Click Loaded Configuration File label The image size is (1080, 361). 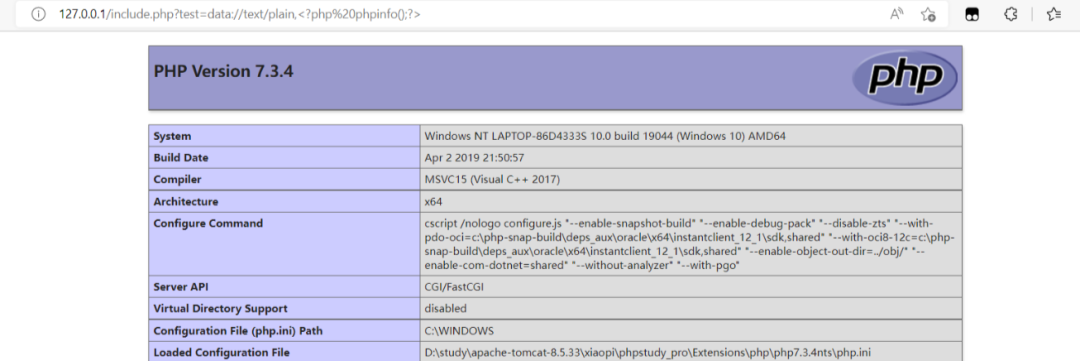221,353
